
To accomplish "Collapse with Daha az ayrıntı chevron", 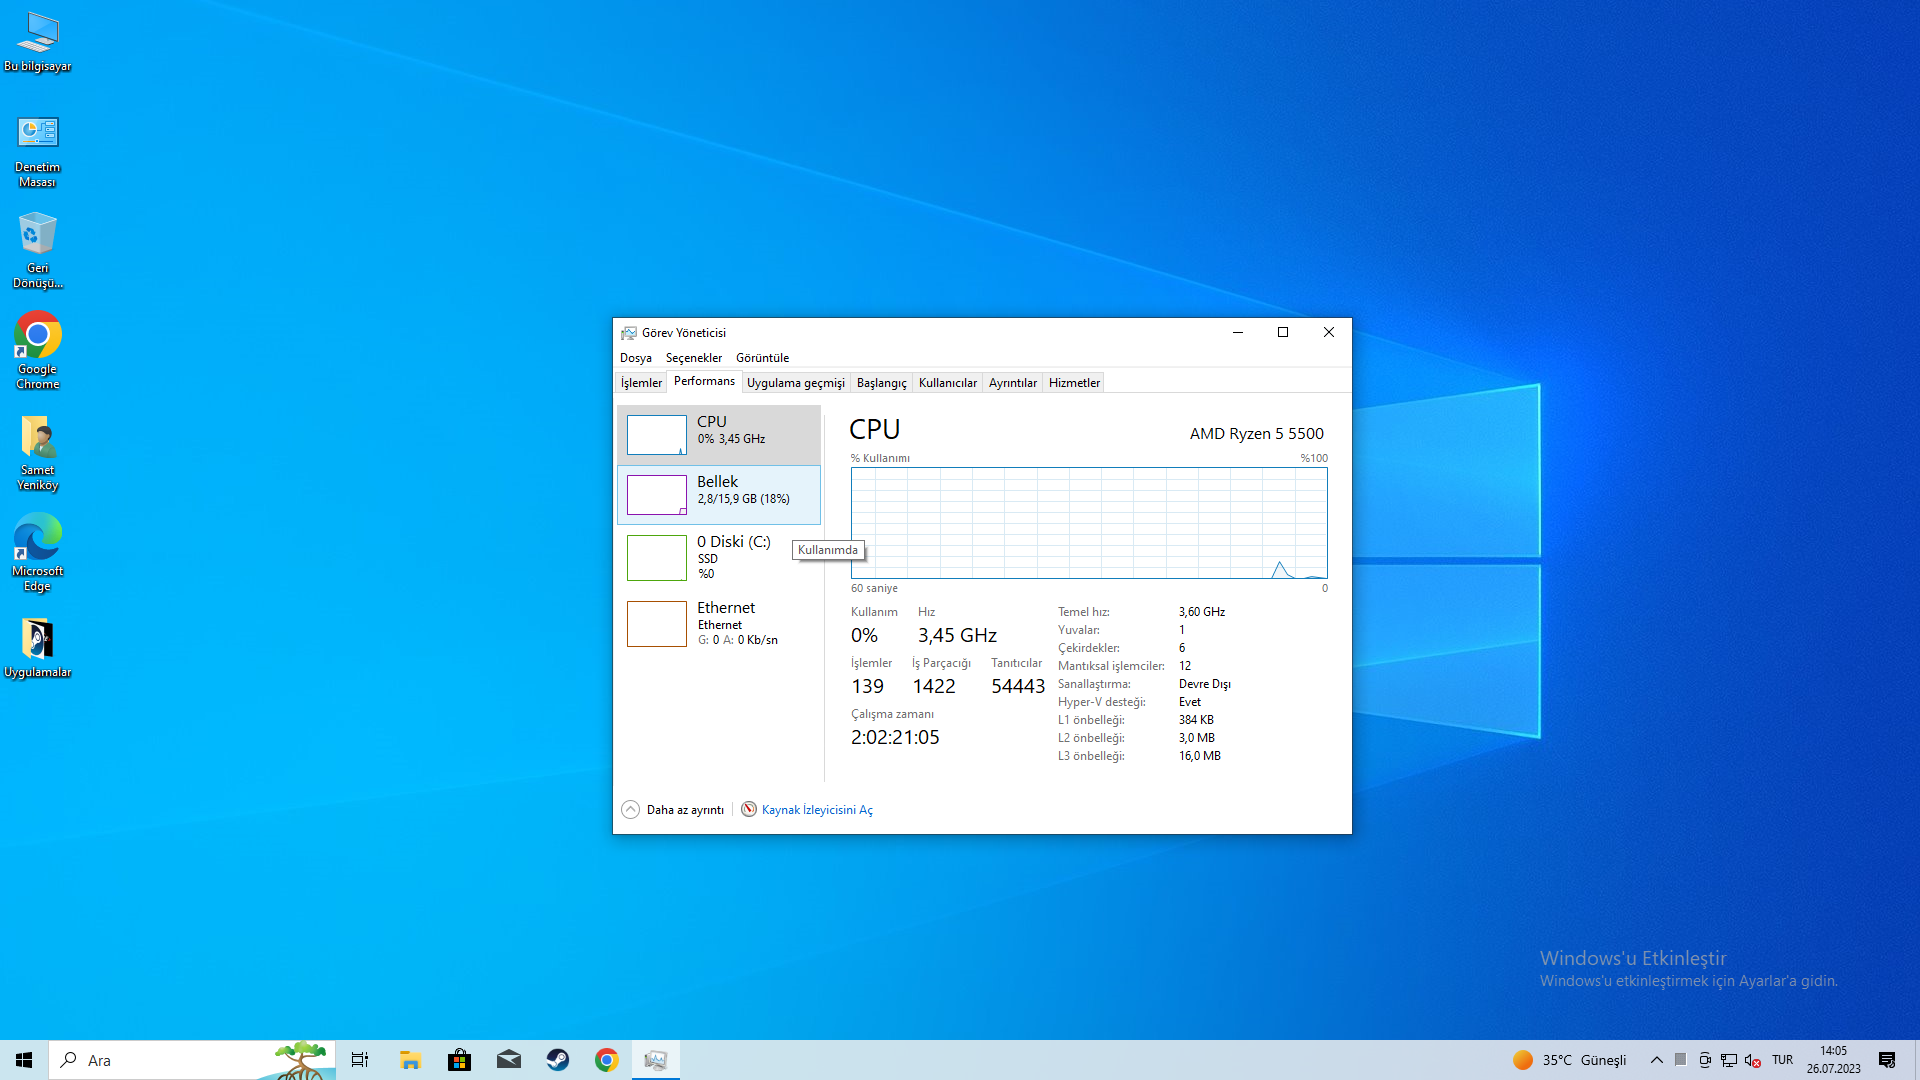I will [630, 810].
